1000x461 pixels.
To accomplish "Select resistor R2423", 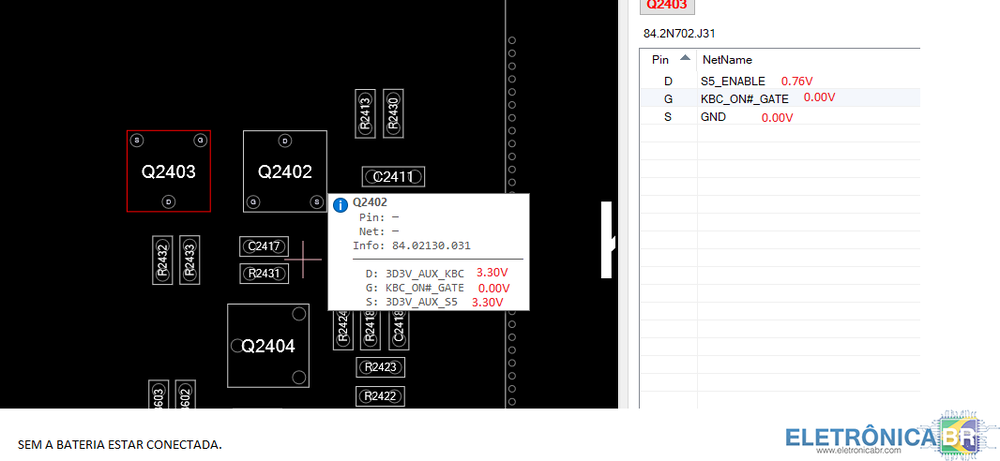I will [380, 367].
